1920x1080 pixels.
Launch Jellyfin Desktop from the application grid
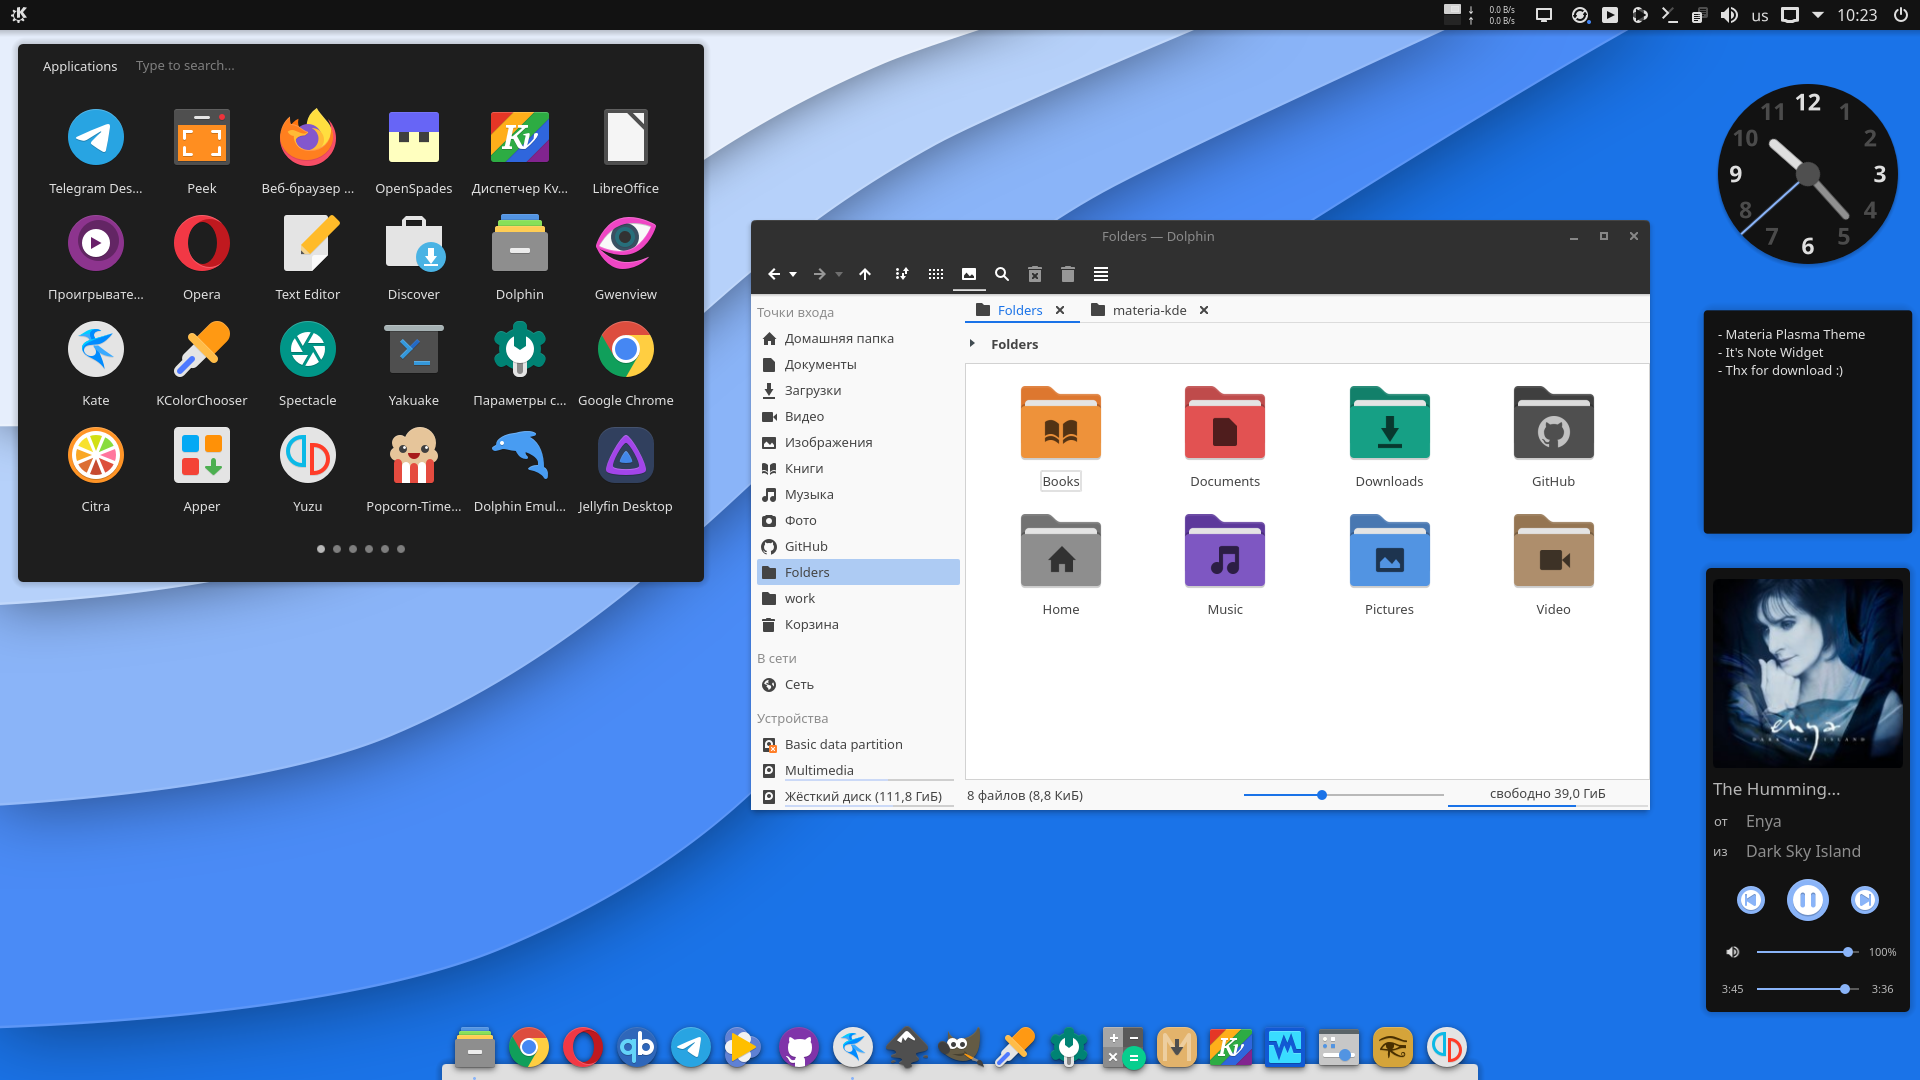pos(626,470)
